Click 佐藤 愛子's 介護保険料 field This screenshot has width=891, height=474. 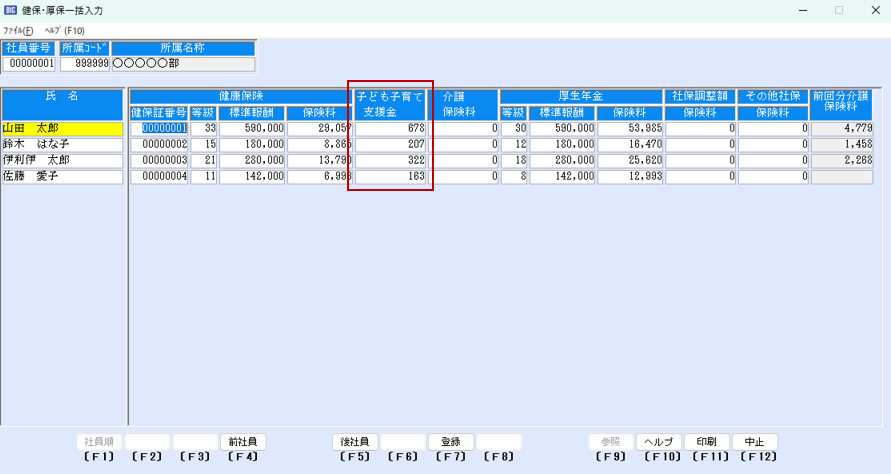[x=466, y=177]
